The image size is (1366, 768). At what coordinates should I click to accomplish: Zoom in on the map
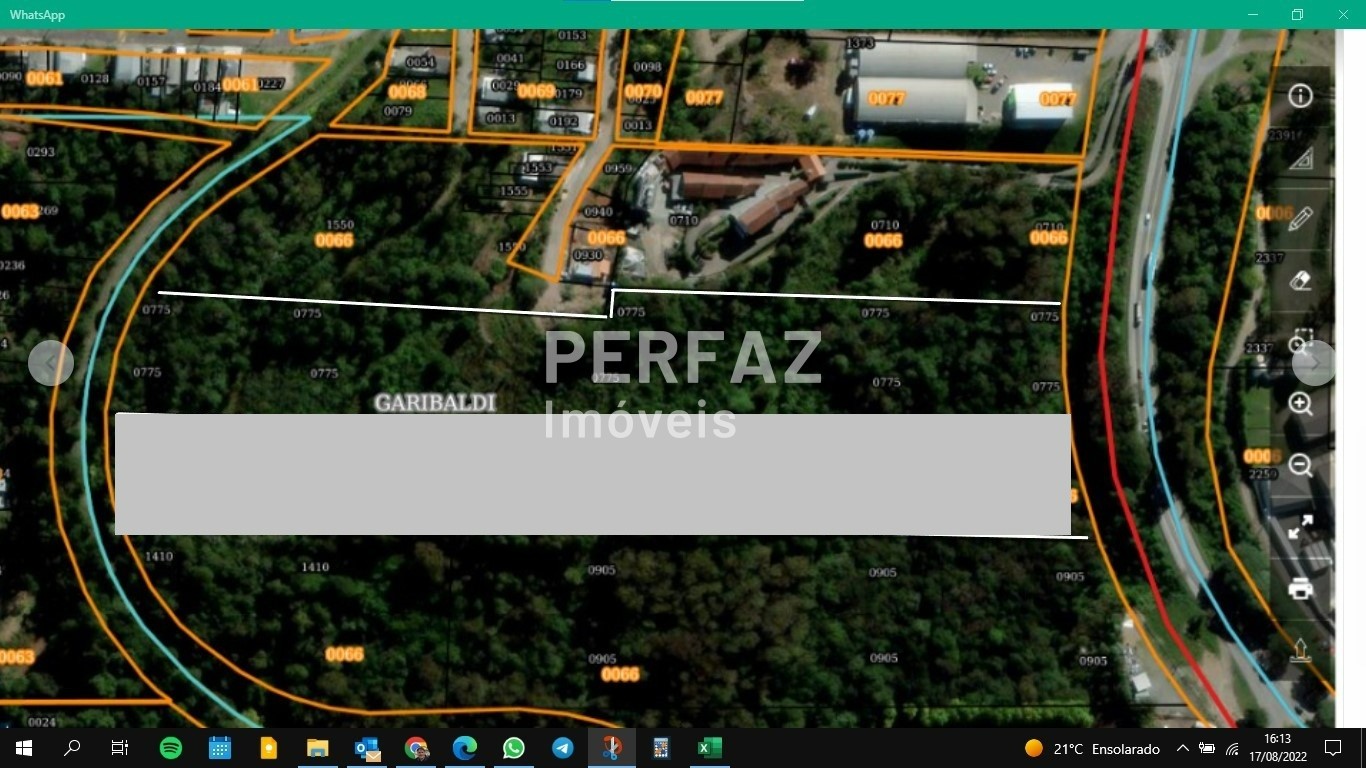tap(1300, 404)
